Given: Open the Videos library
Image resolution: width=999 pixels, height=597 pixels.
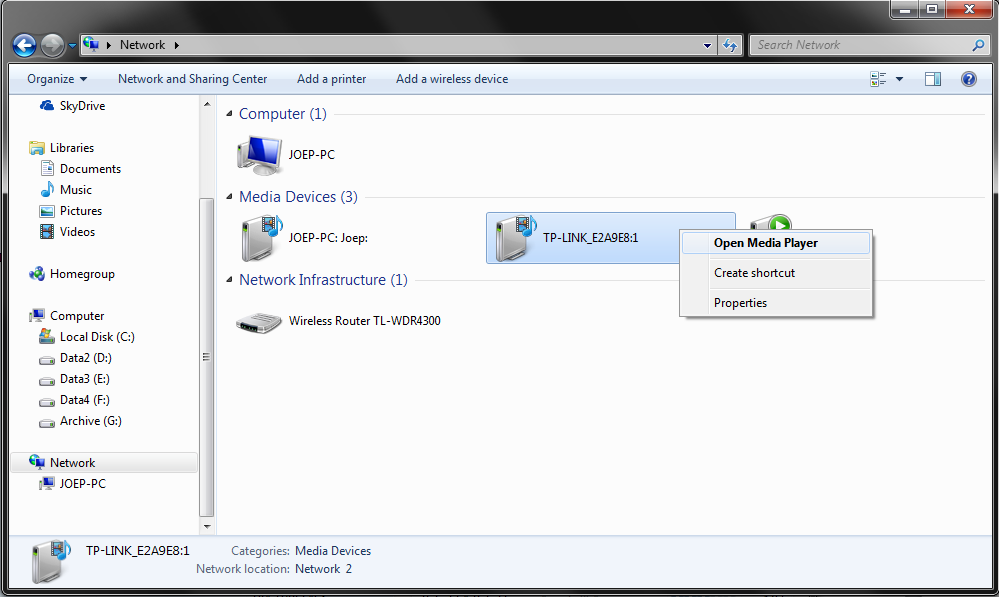Looking at the screenshot, I should pyautogui.click(x=77, y=232).
